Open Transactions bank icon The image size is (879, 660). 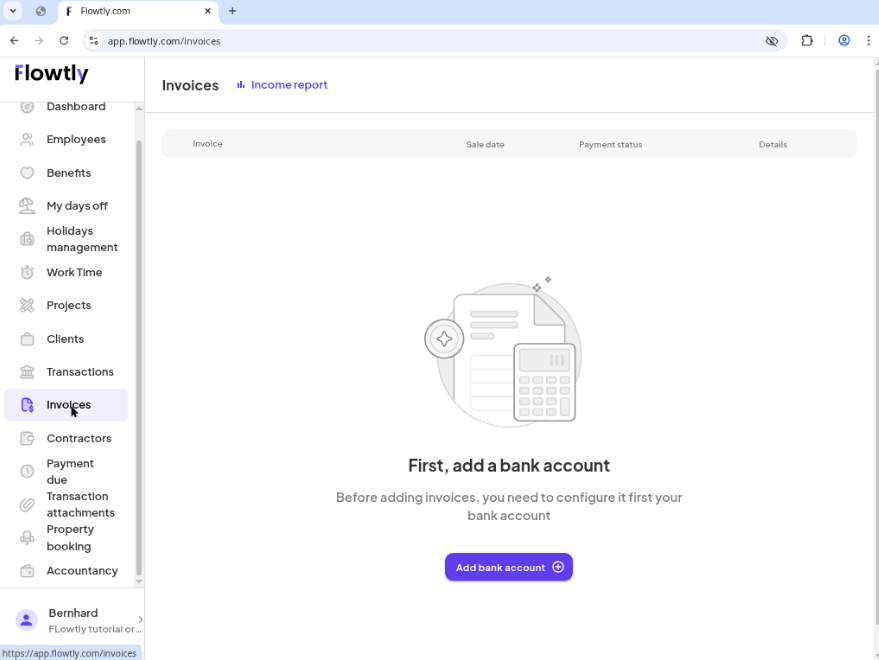27,372
